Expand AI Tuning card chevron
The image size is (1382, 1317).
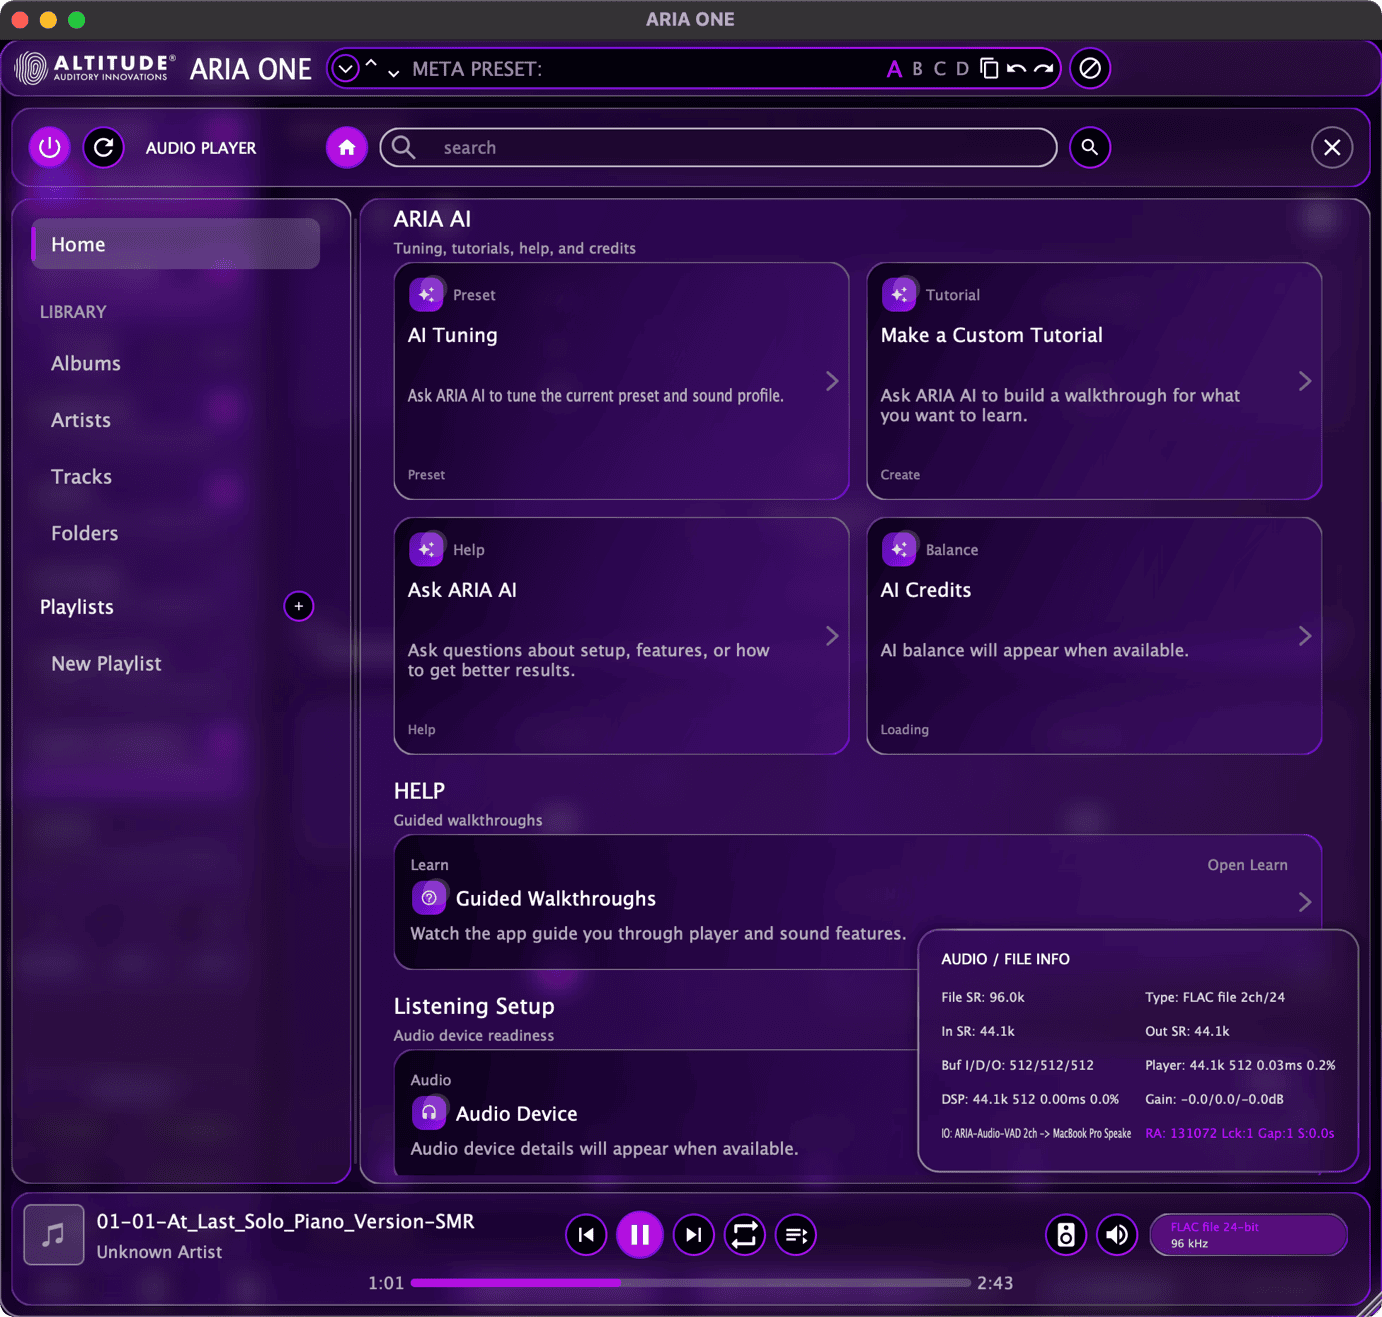click(x=832, y=381)
